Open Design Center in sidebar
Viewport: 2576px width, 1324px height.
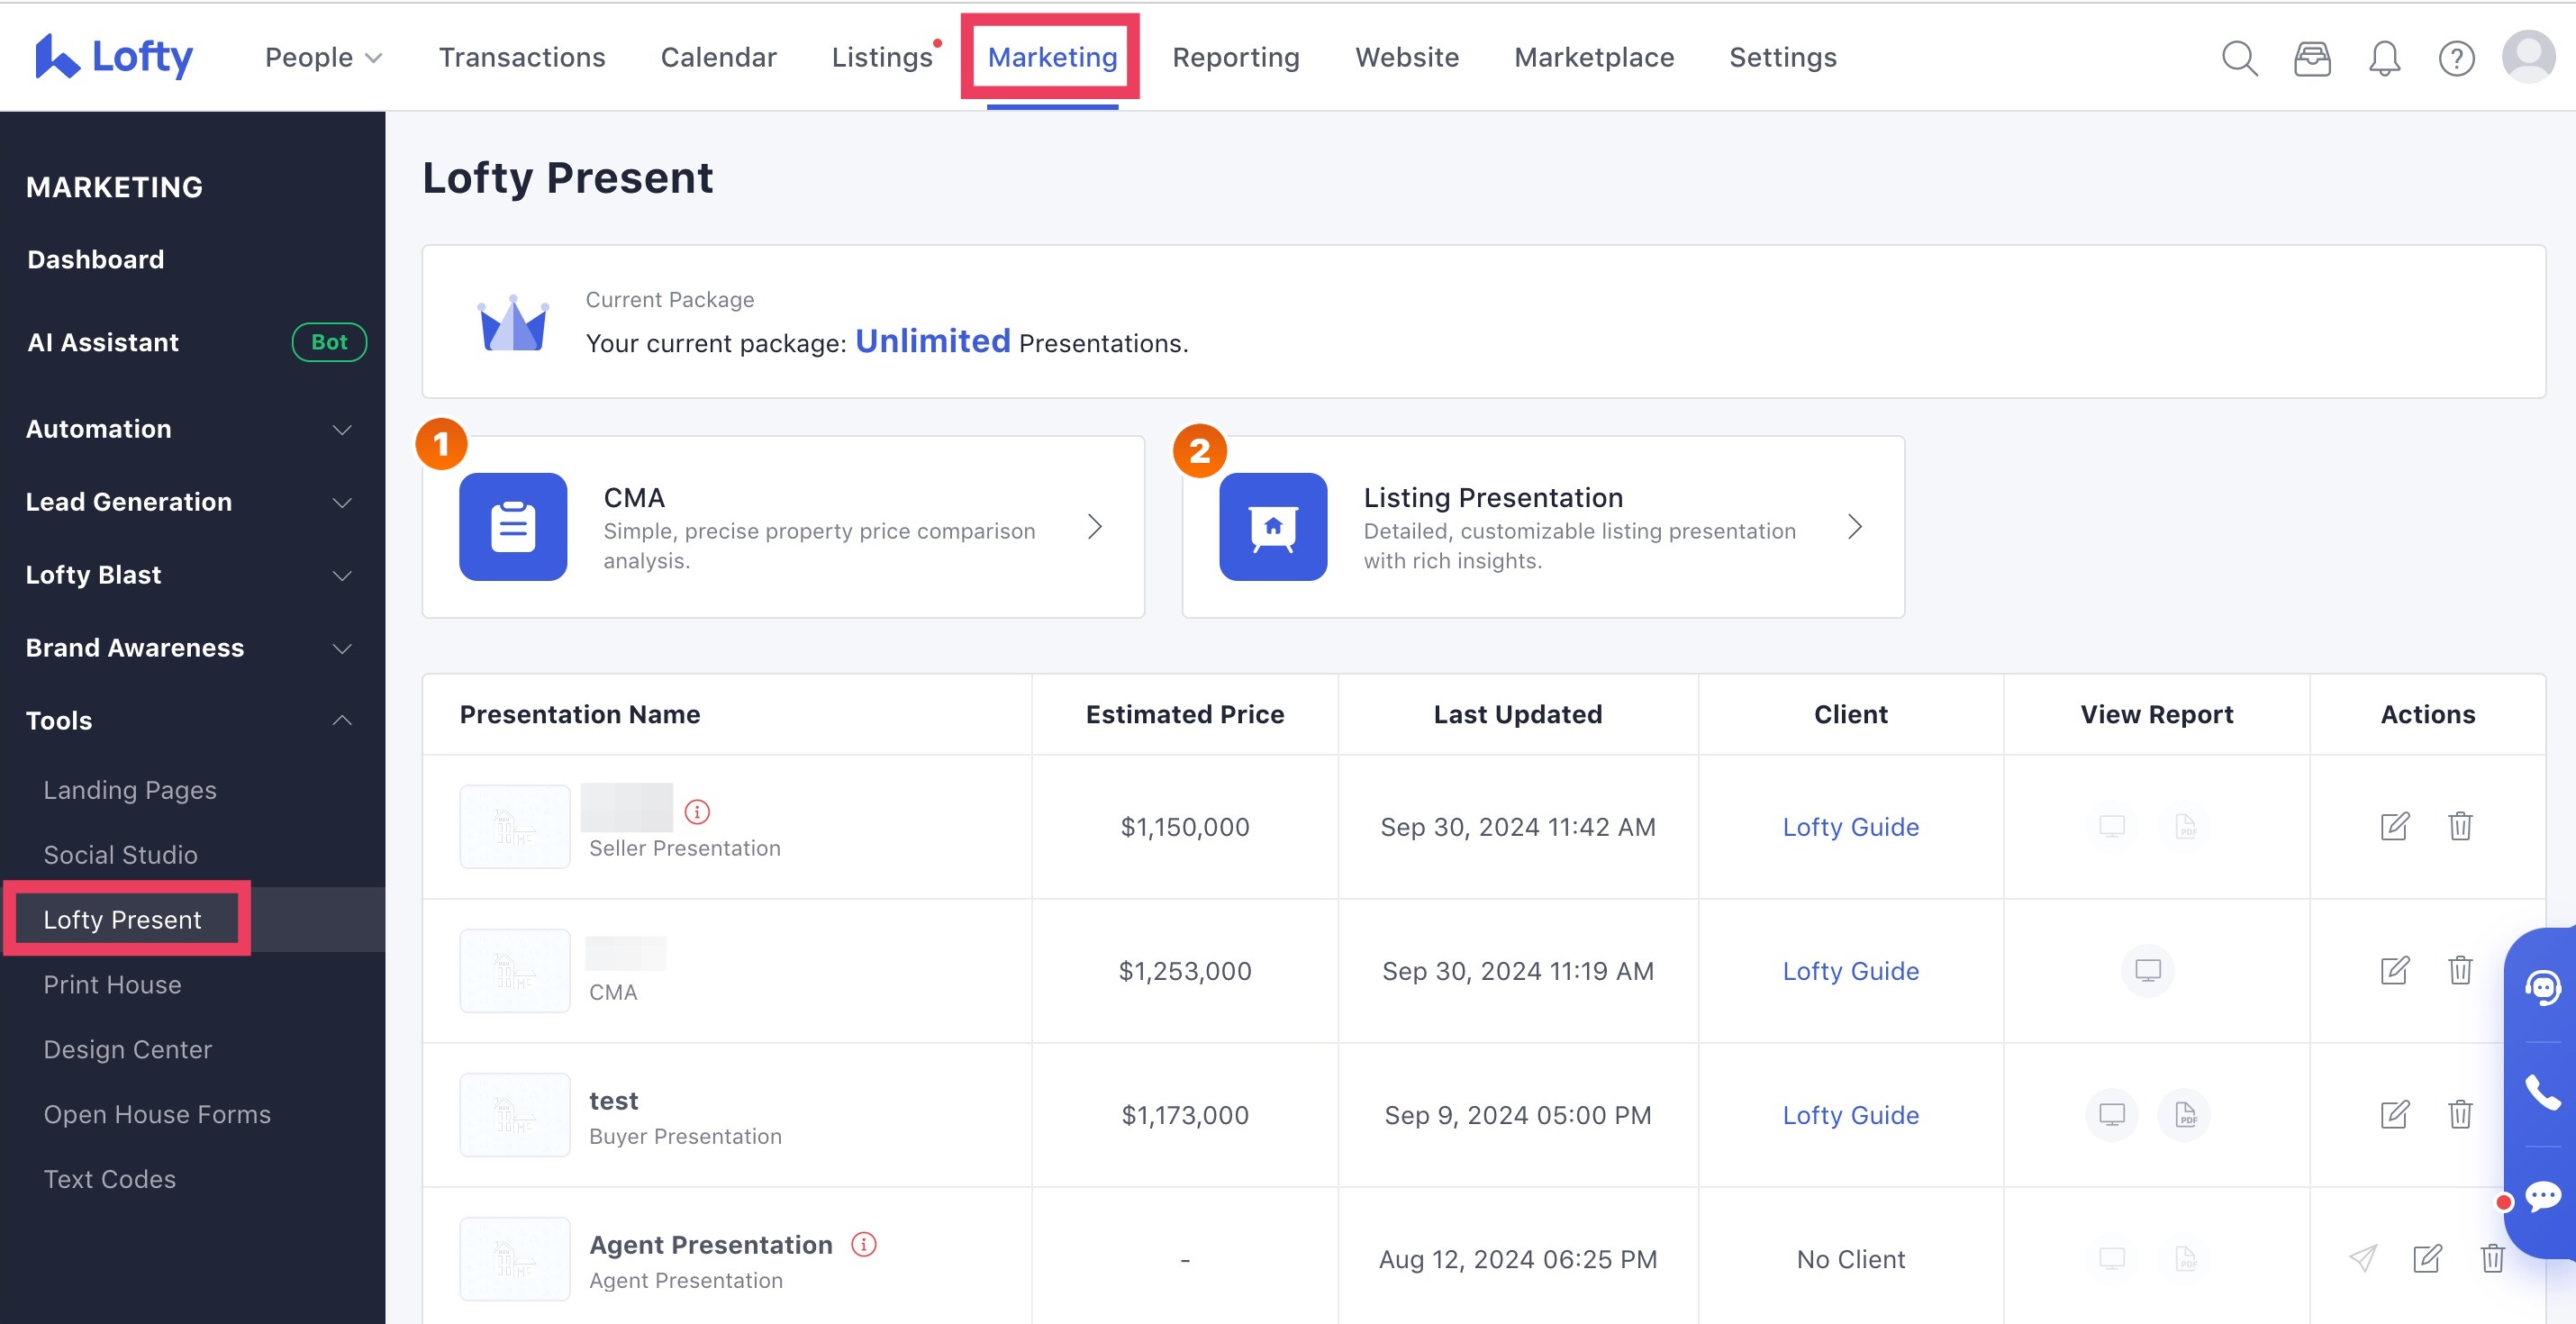(128, 1050)
